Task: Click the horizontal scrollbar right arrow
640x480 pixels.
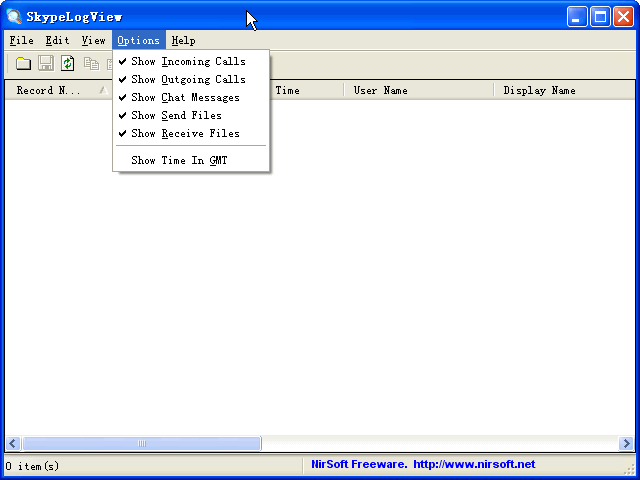Action: [x=626, y=443]
